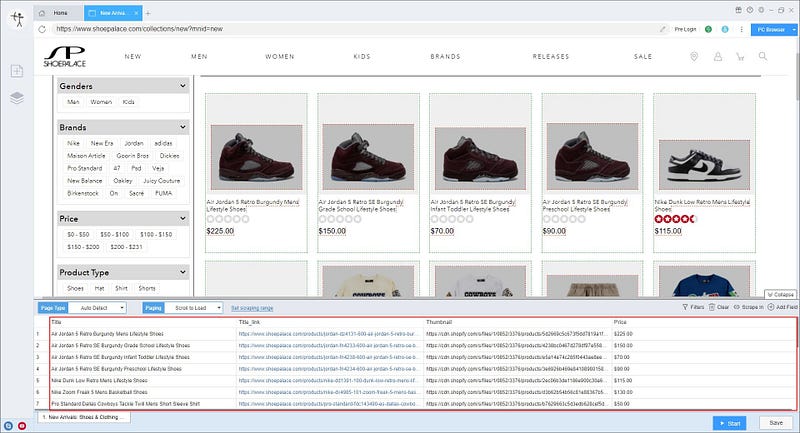The height and width of the screenshot is (433, 800).
Task: Open the NEW menu on the website
Action: pyautogui.click(x=133, y=57)
